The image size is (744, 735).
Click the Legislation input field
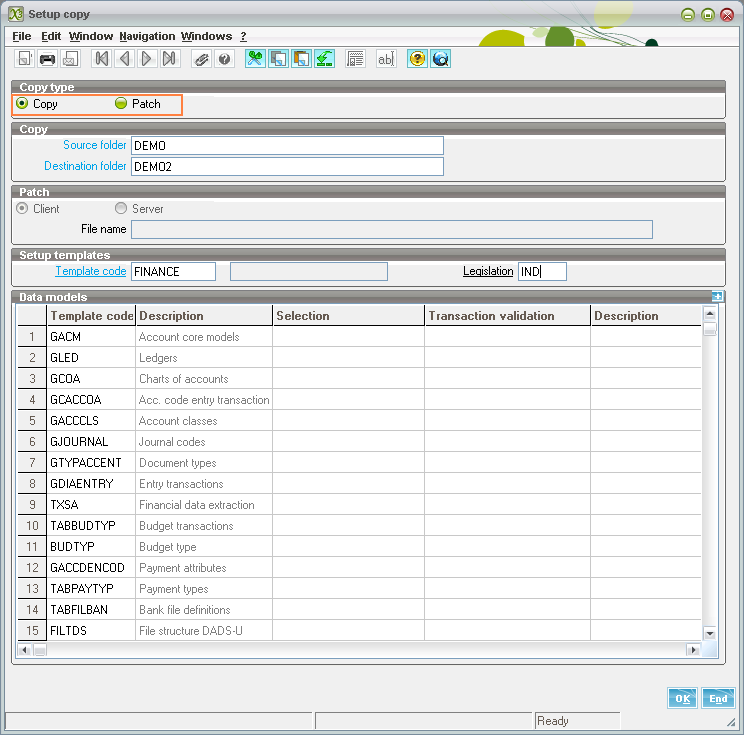click(x=542, y=271)
